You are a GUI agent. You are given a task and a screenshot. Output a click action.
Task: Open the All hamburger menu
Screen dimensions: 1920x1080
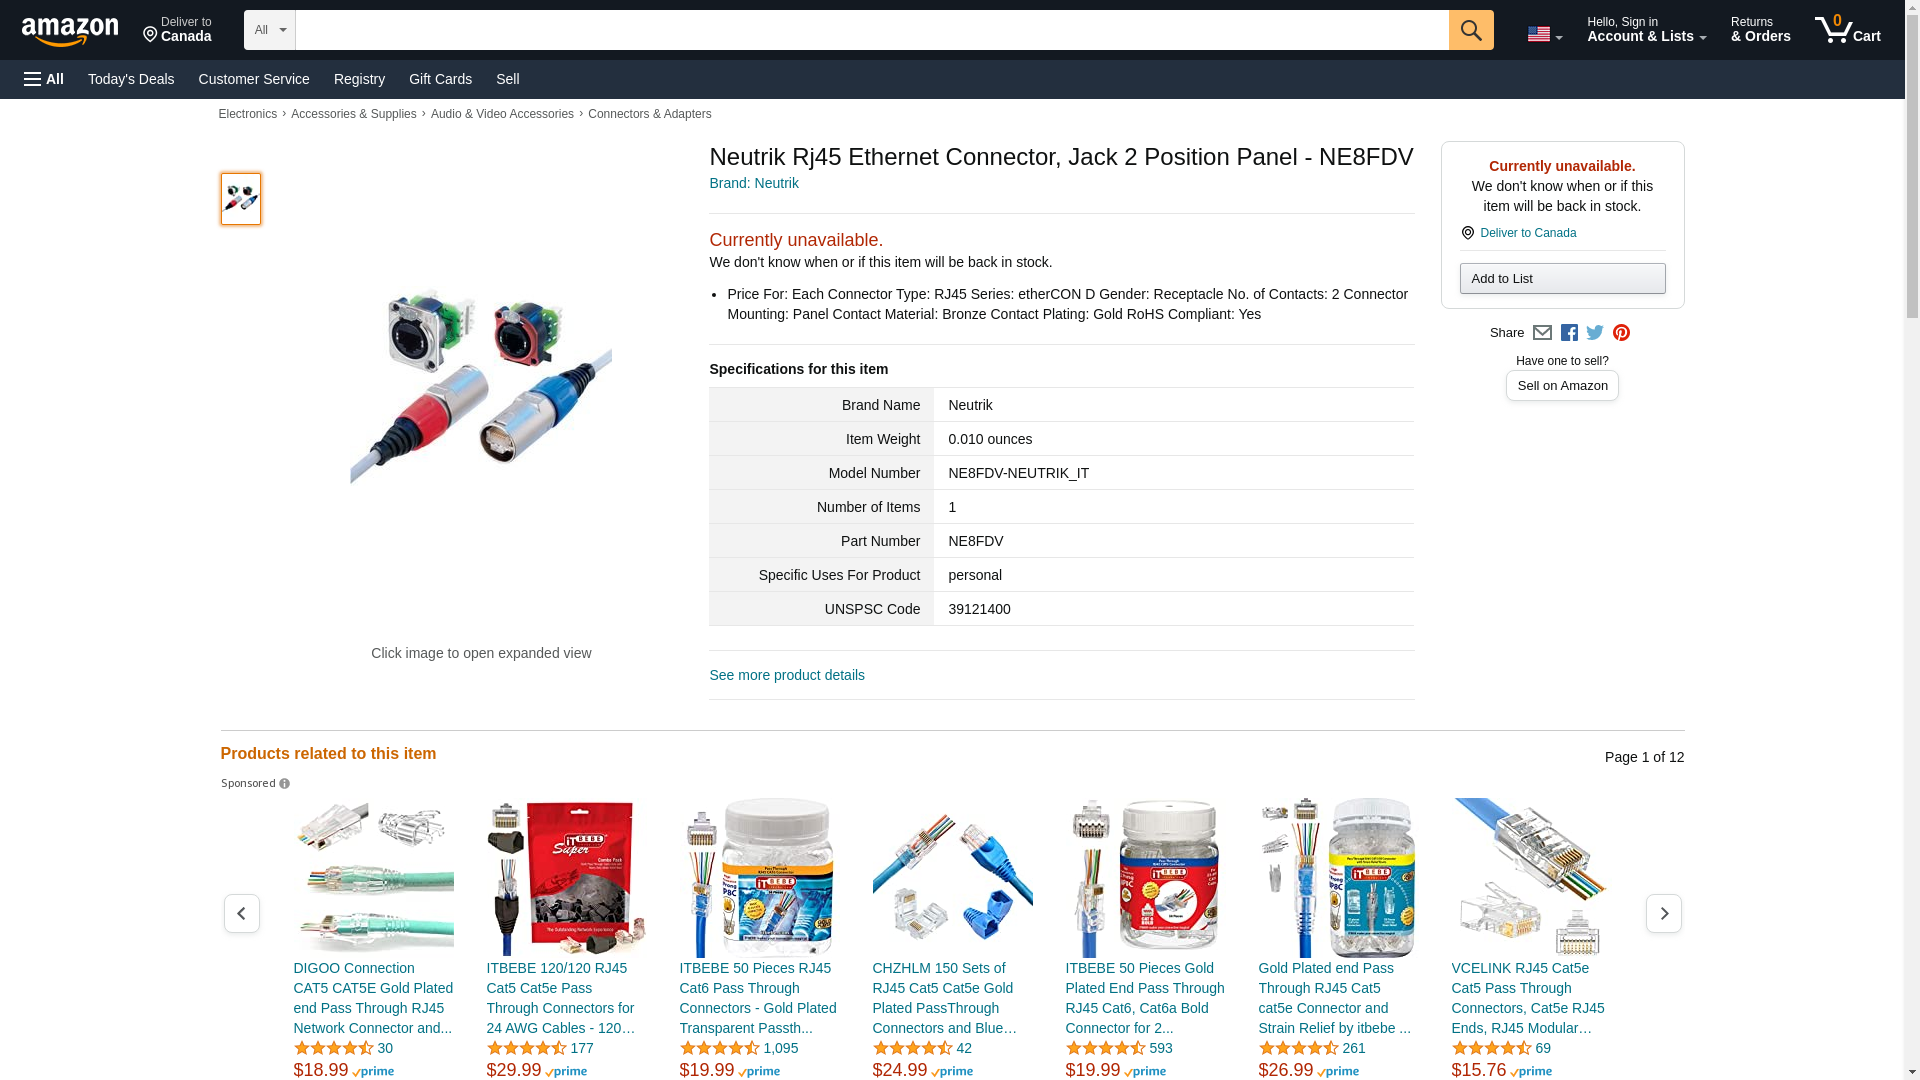click(44, 79)
